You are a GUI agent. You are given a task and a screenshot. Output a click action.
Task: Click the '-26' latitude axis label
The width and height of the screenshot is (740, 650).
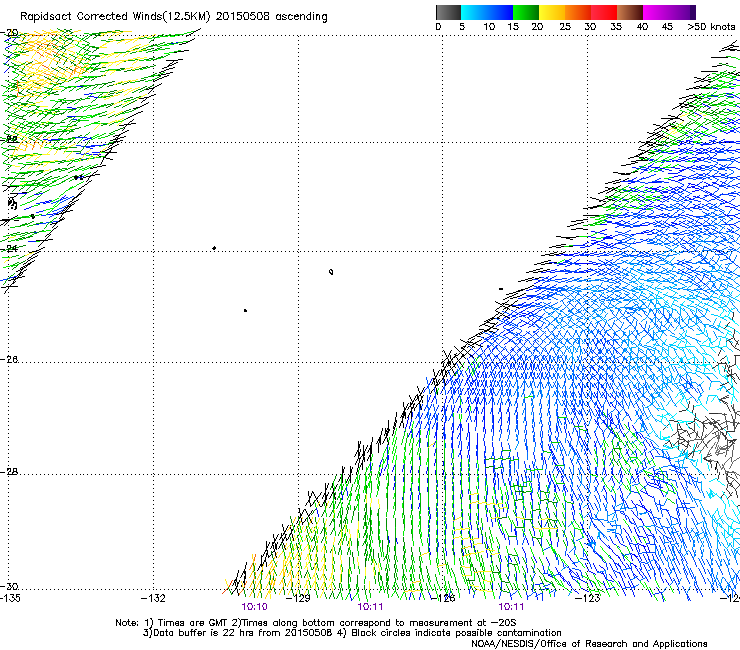click(x=9, y=359)
